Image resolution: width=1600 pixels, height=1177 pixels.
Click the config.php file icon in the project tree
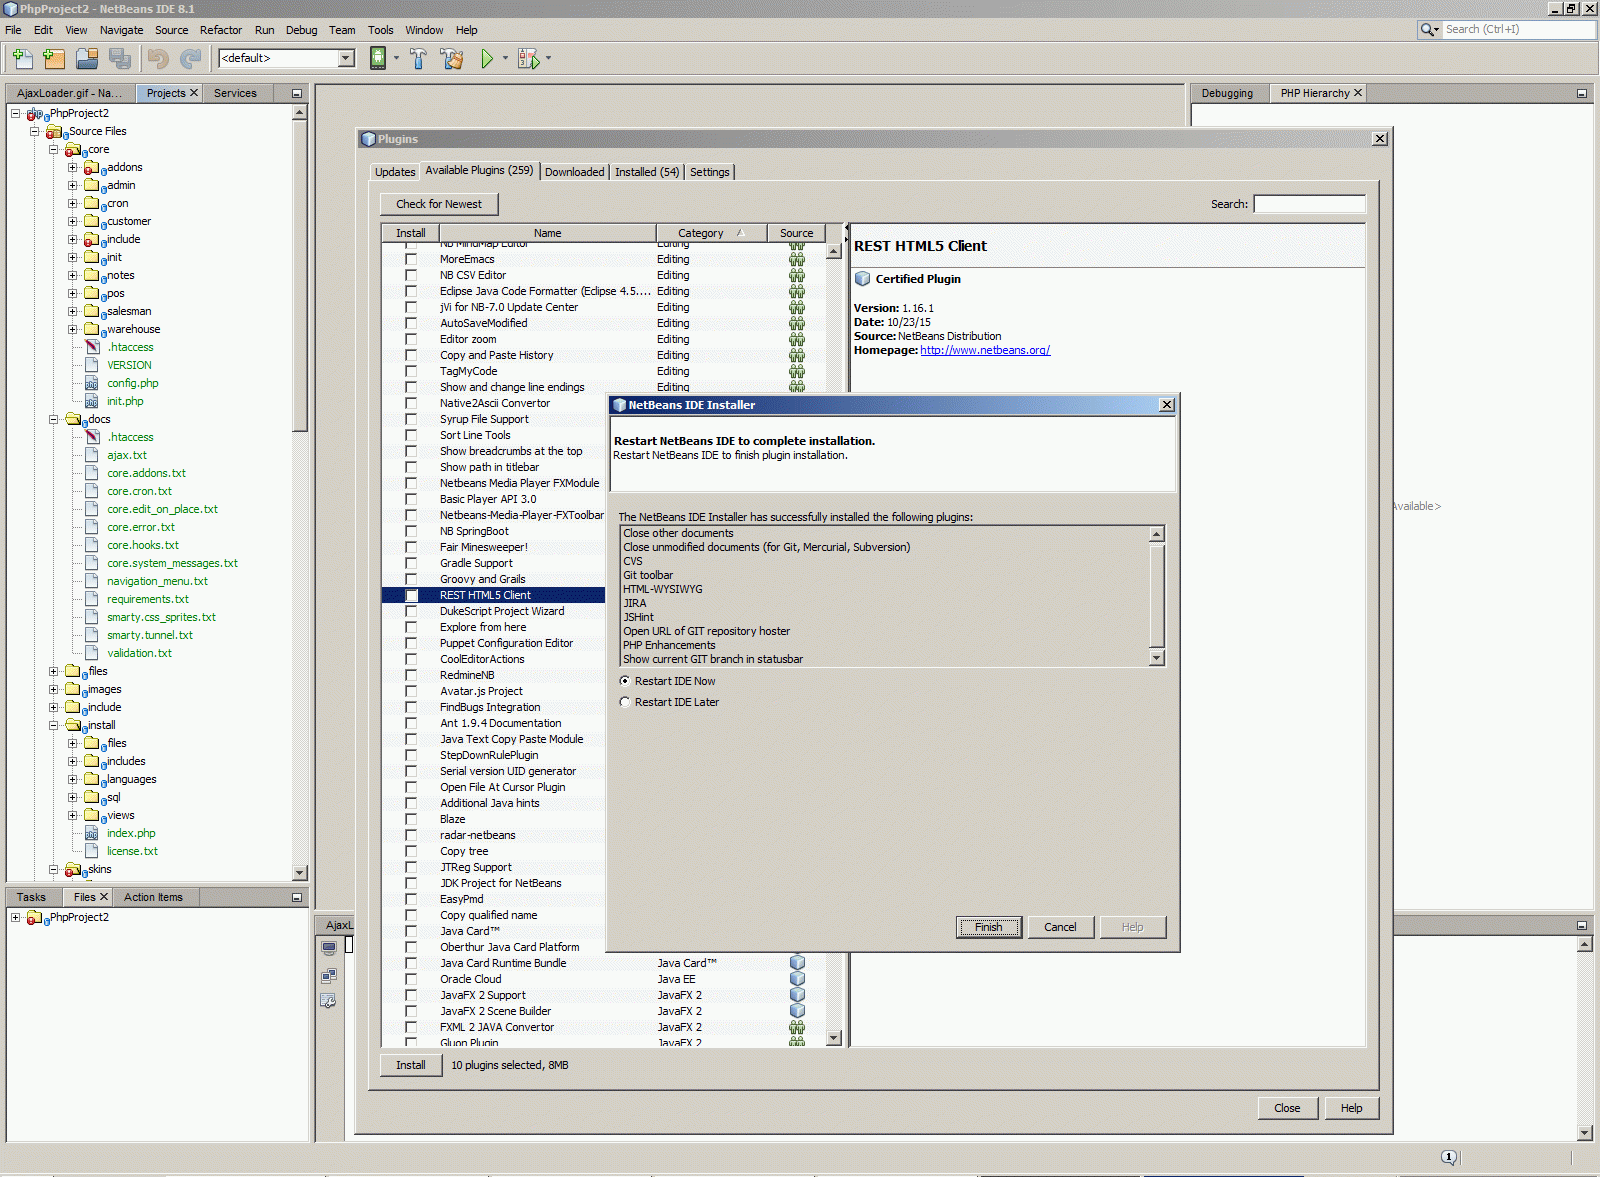(92, 383)
